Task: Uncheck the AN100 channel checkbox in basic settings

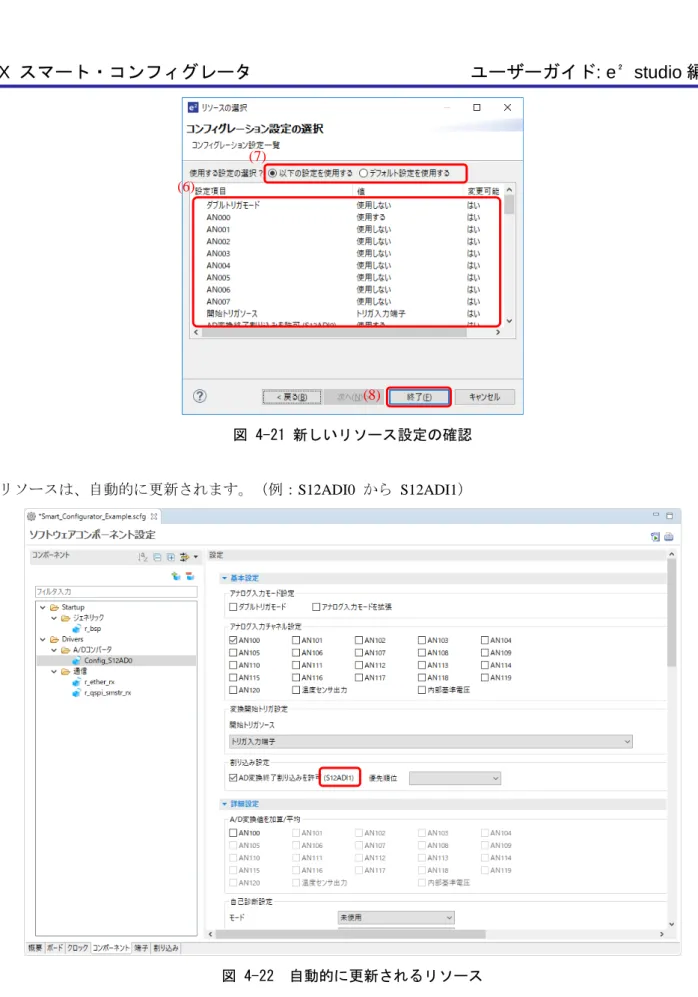Action: coord(233,640)
